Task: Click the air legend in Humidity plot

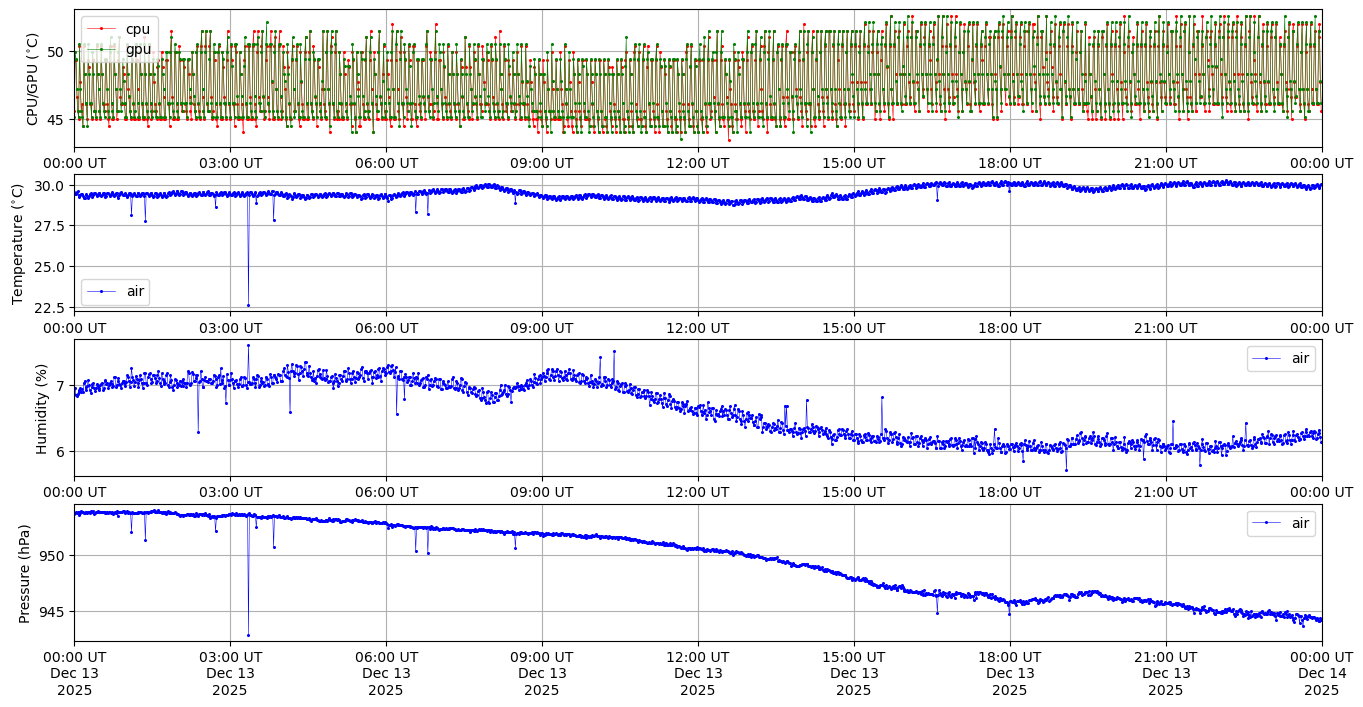Action: pyautogui.click(x=1281, y=358)
